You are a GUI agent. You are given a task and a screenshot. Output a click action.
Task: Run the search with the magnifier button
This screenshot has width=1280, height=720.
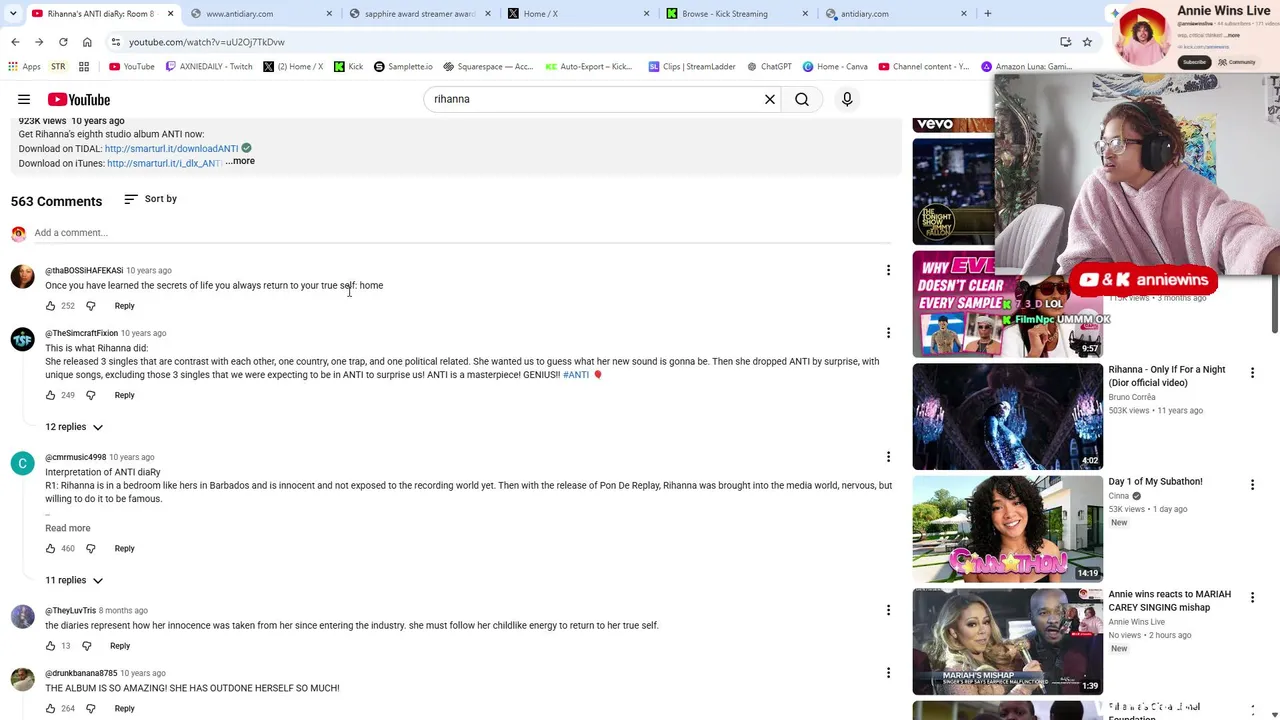coord(802,99)
